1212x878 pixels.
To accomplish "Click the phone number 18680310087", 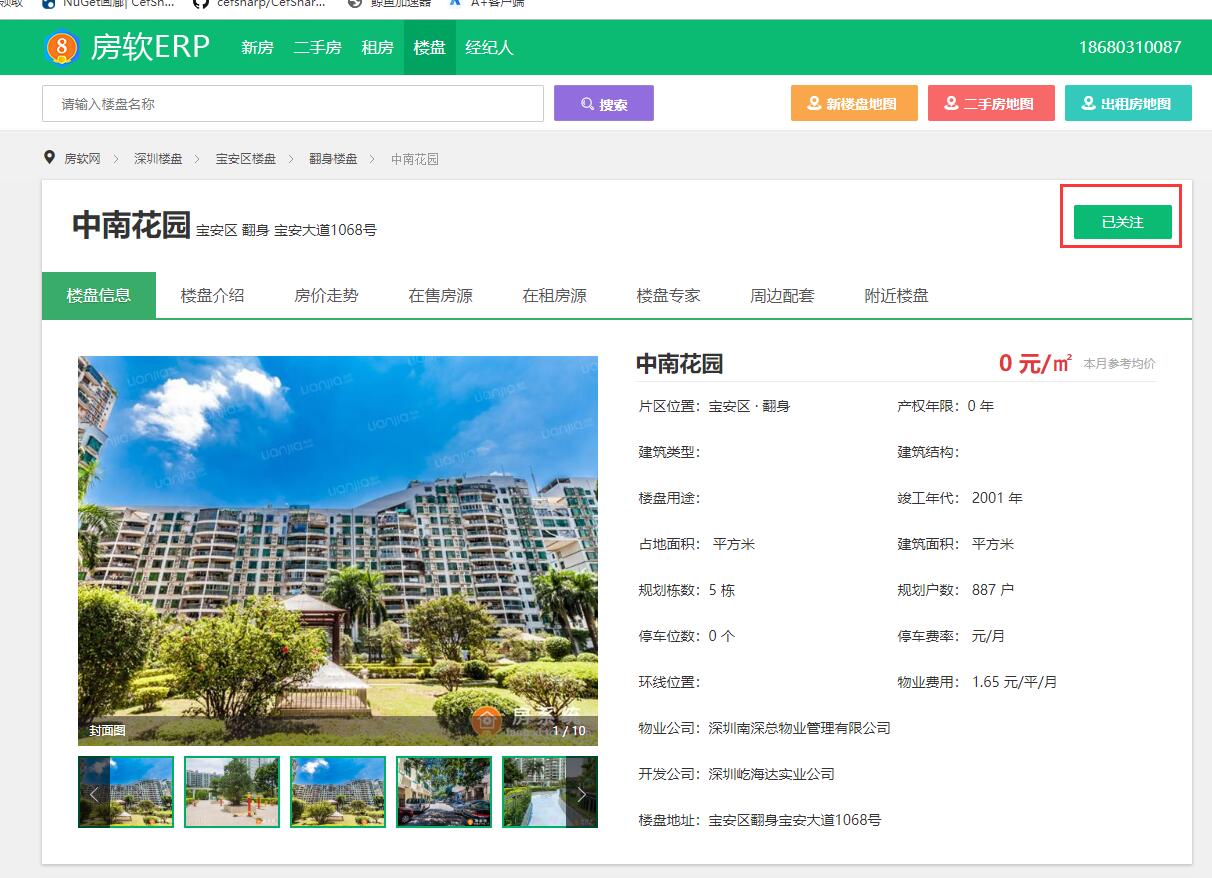I will click(1130, 47).
